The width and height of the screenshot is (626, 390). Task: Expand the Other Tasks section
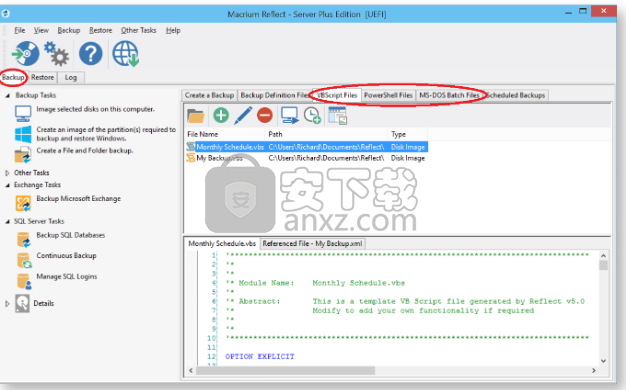pyautogui.click(x=7, y=173)
